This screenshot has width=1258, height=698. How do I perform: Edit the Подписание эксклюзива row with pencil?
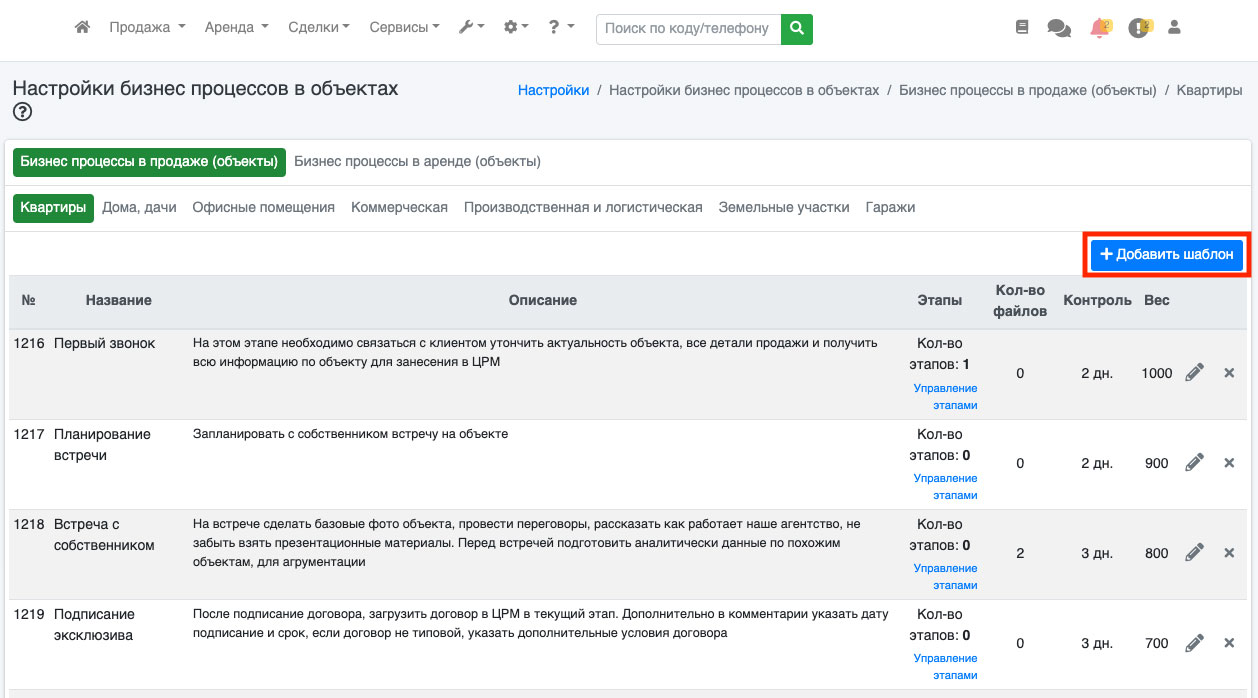(x=1194, y=643)
